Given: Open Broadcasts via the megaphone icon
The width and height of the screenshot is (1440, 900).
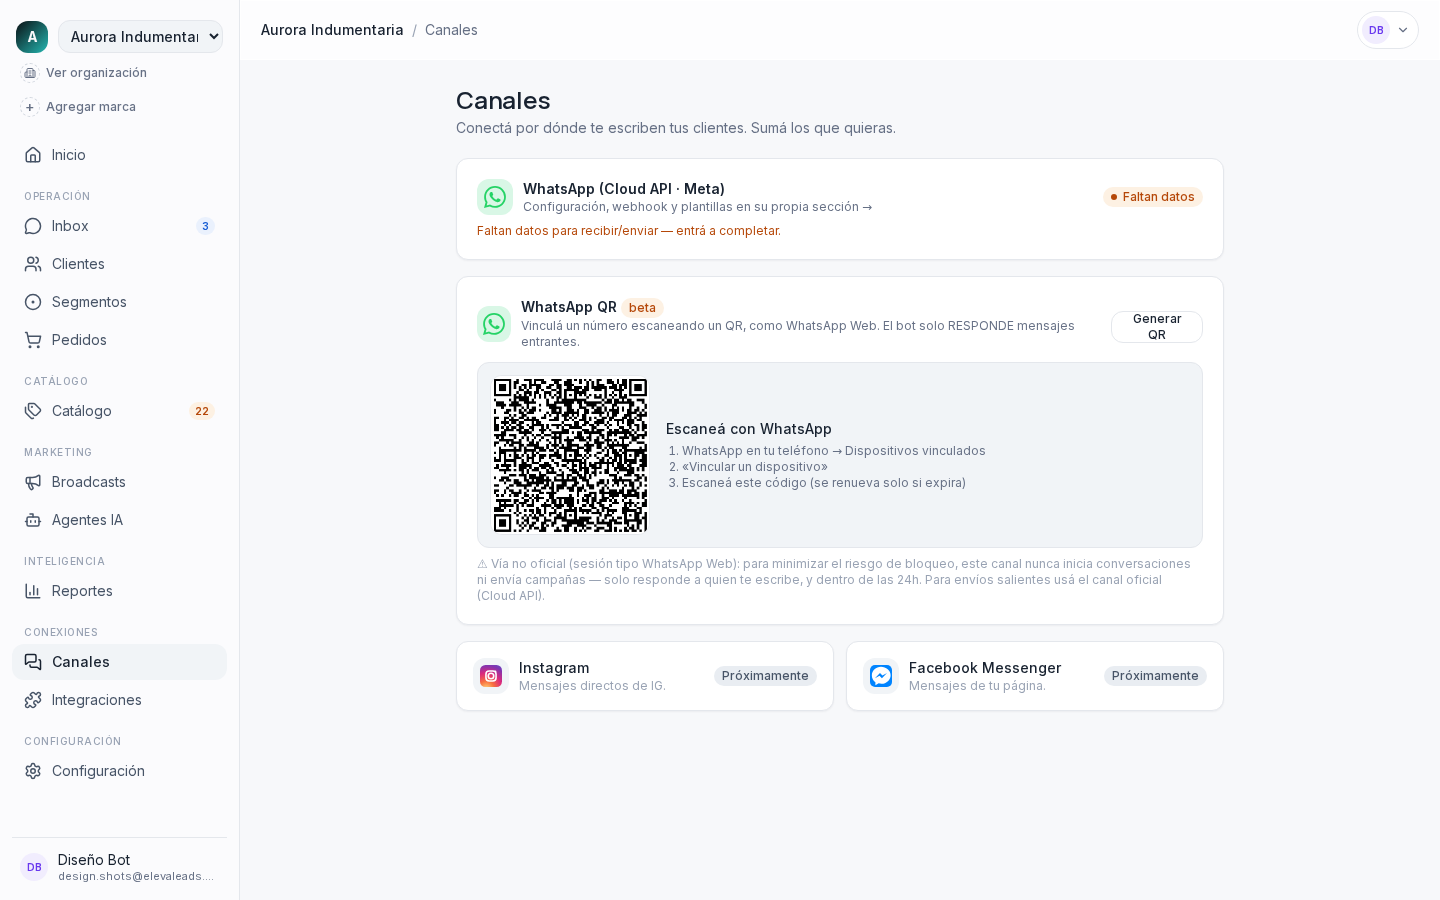Looking at the screenshot, I should coord(33,482).
